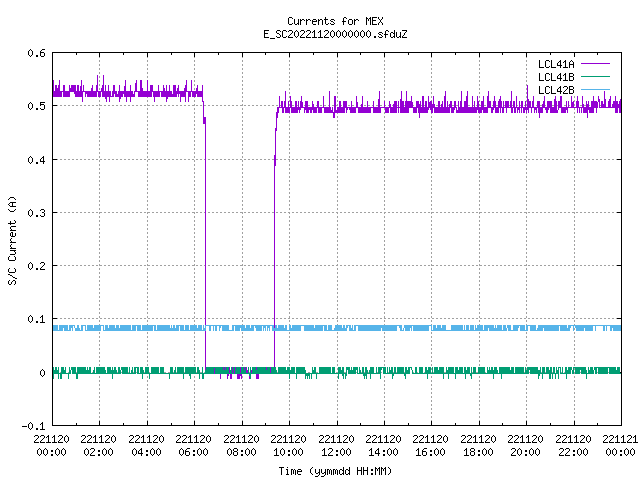Image resolution: width=640 pixels, height=480 pixels.
Task: Click y-axis tick value 0.3
Action: click(36, 213)
